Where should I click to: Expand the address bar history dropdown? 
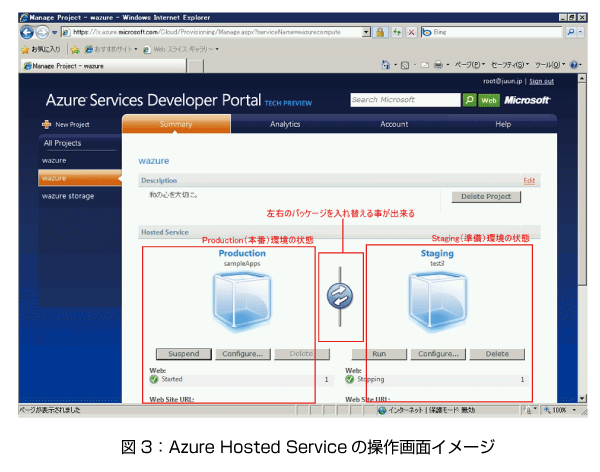pos(366,32)
